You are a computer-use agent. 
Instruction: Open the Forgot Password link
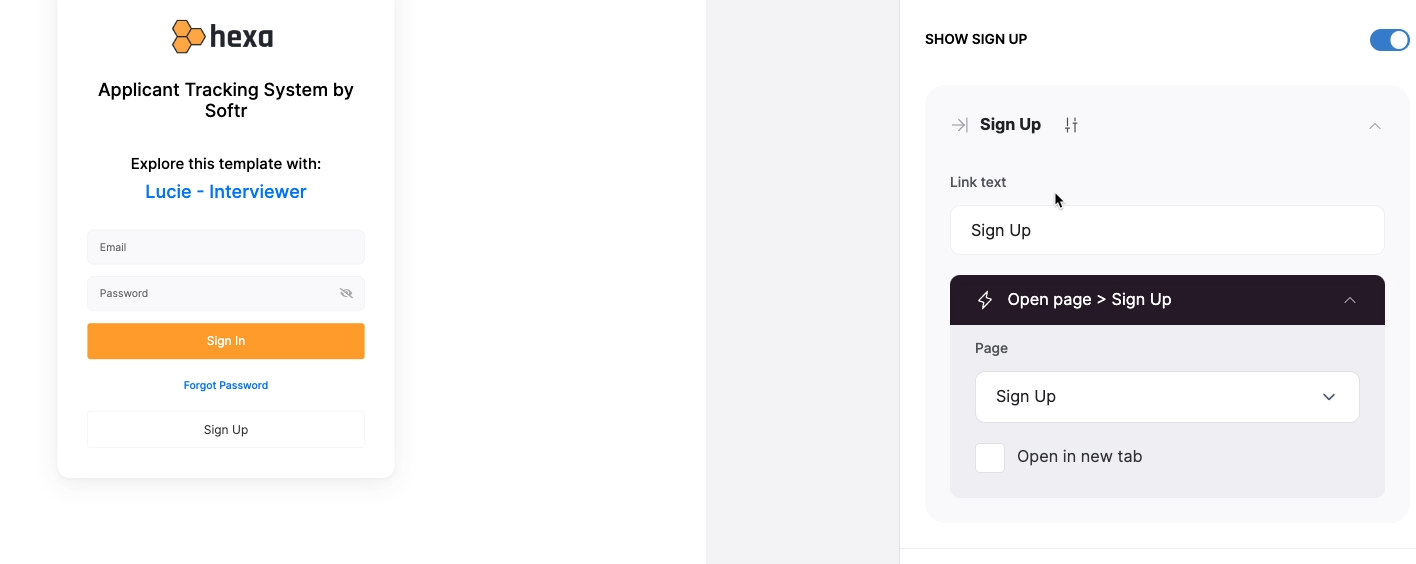click(226, 385)
